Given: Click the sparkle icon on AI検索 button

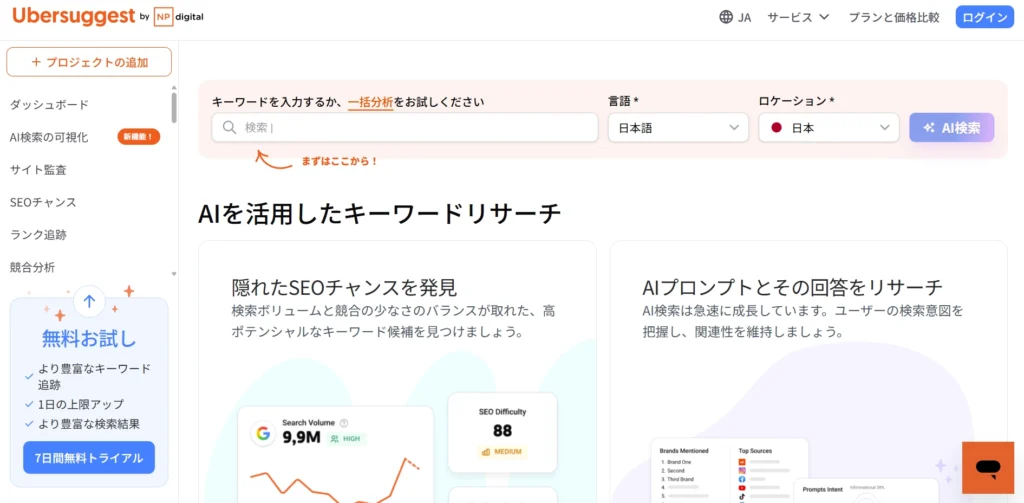Looking at the screenshot, I should 929,128.
